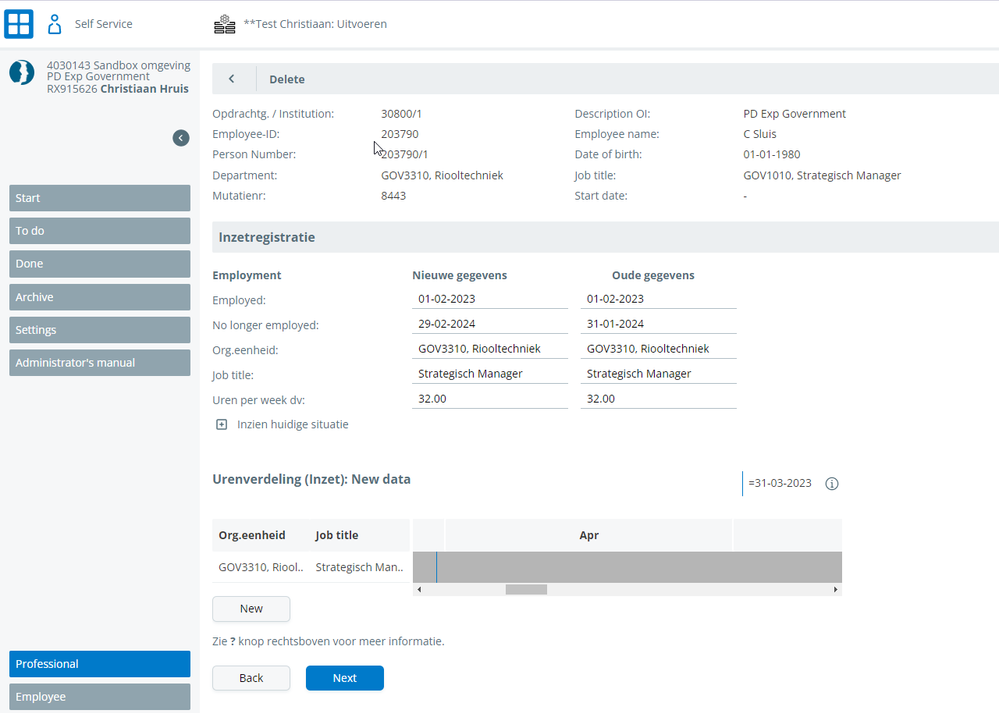Screen dimensions: 999x713
Task: Click the gray timeline bar for GOV3310
Action: click(x=628, y=567)
